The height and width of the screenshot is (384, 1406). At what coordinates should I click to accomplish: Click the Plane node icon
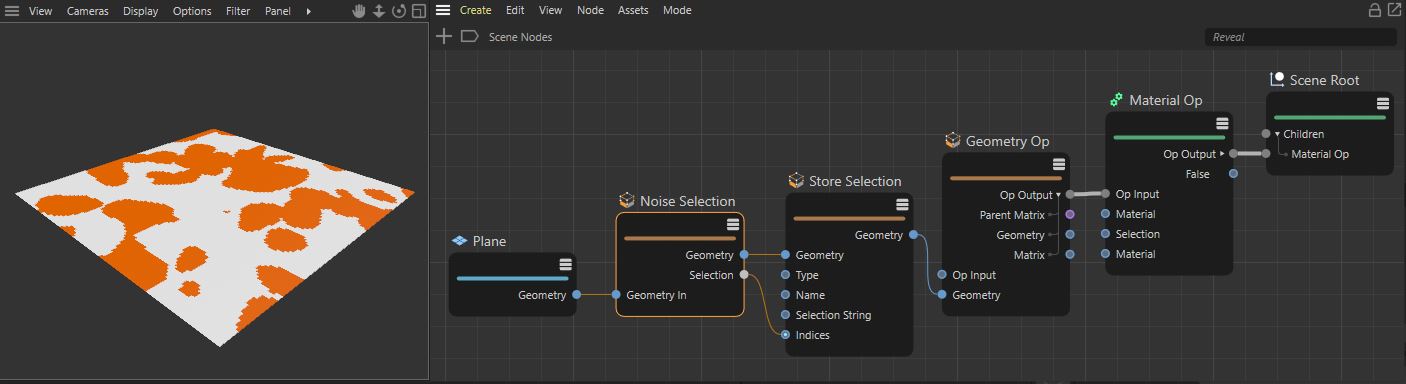click(x=460, y=241)
